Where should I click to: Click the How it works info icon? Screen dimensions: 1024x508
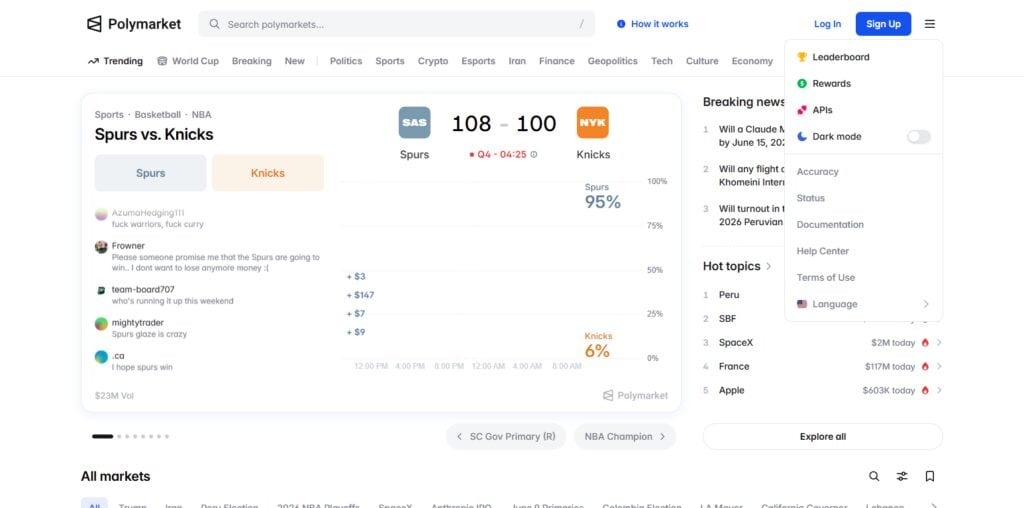point(621,24)
